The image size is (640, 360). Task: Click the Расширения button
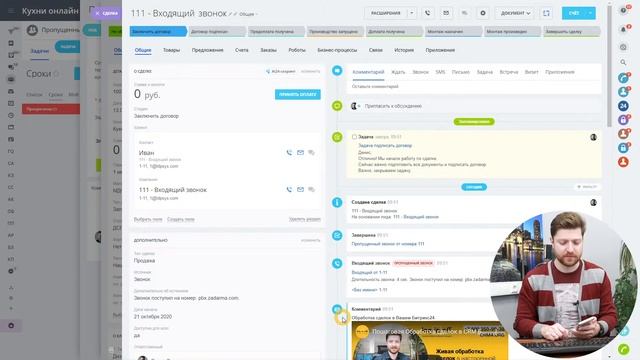(x=386, y=13)
